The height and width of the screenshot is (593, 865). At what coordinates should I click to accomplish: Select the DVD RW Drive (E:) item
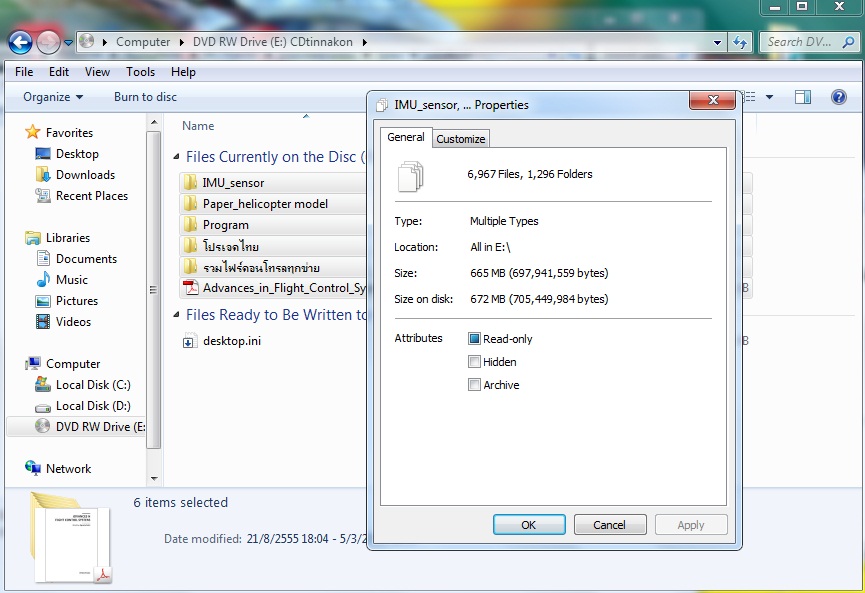click(92, 427)
